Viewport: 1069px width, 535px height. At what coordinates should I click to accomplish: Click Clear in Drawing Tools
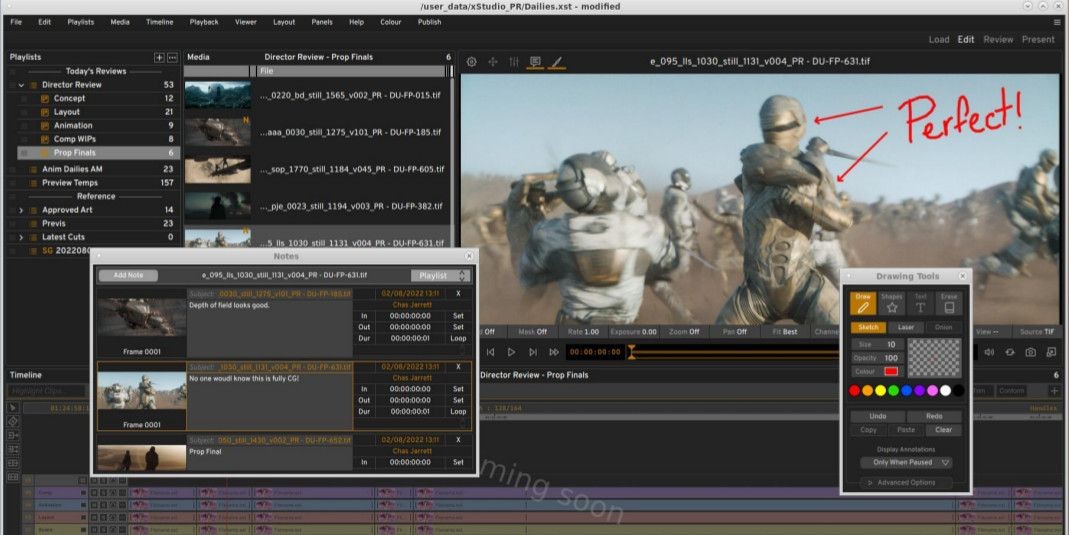point(943,430)
